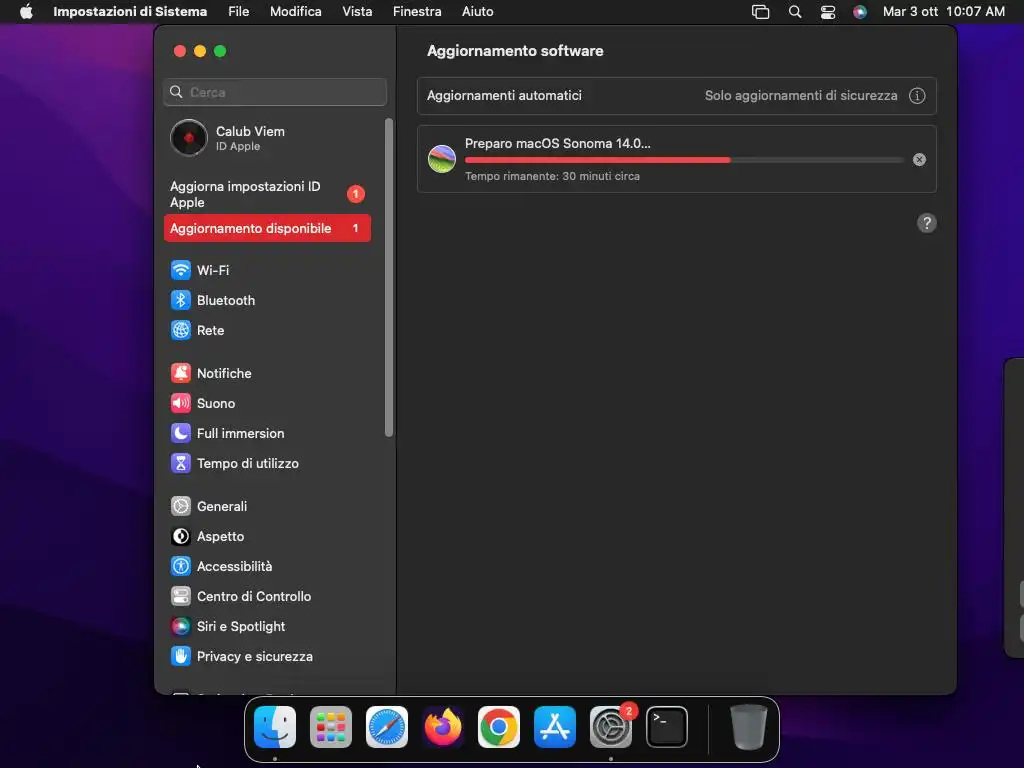1024x768 pixels.
Task: Open the help question mark button
Action: pyautogui.click(x=927, y=223)
